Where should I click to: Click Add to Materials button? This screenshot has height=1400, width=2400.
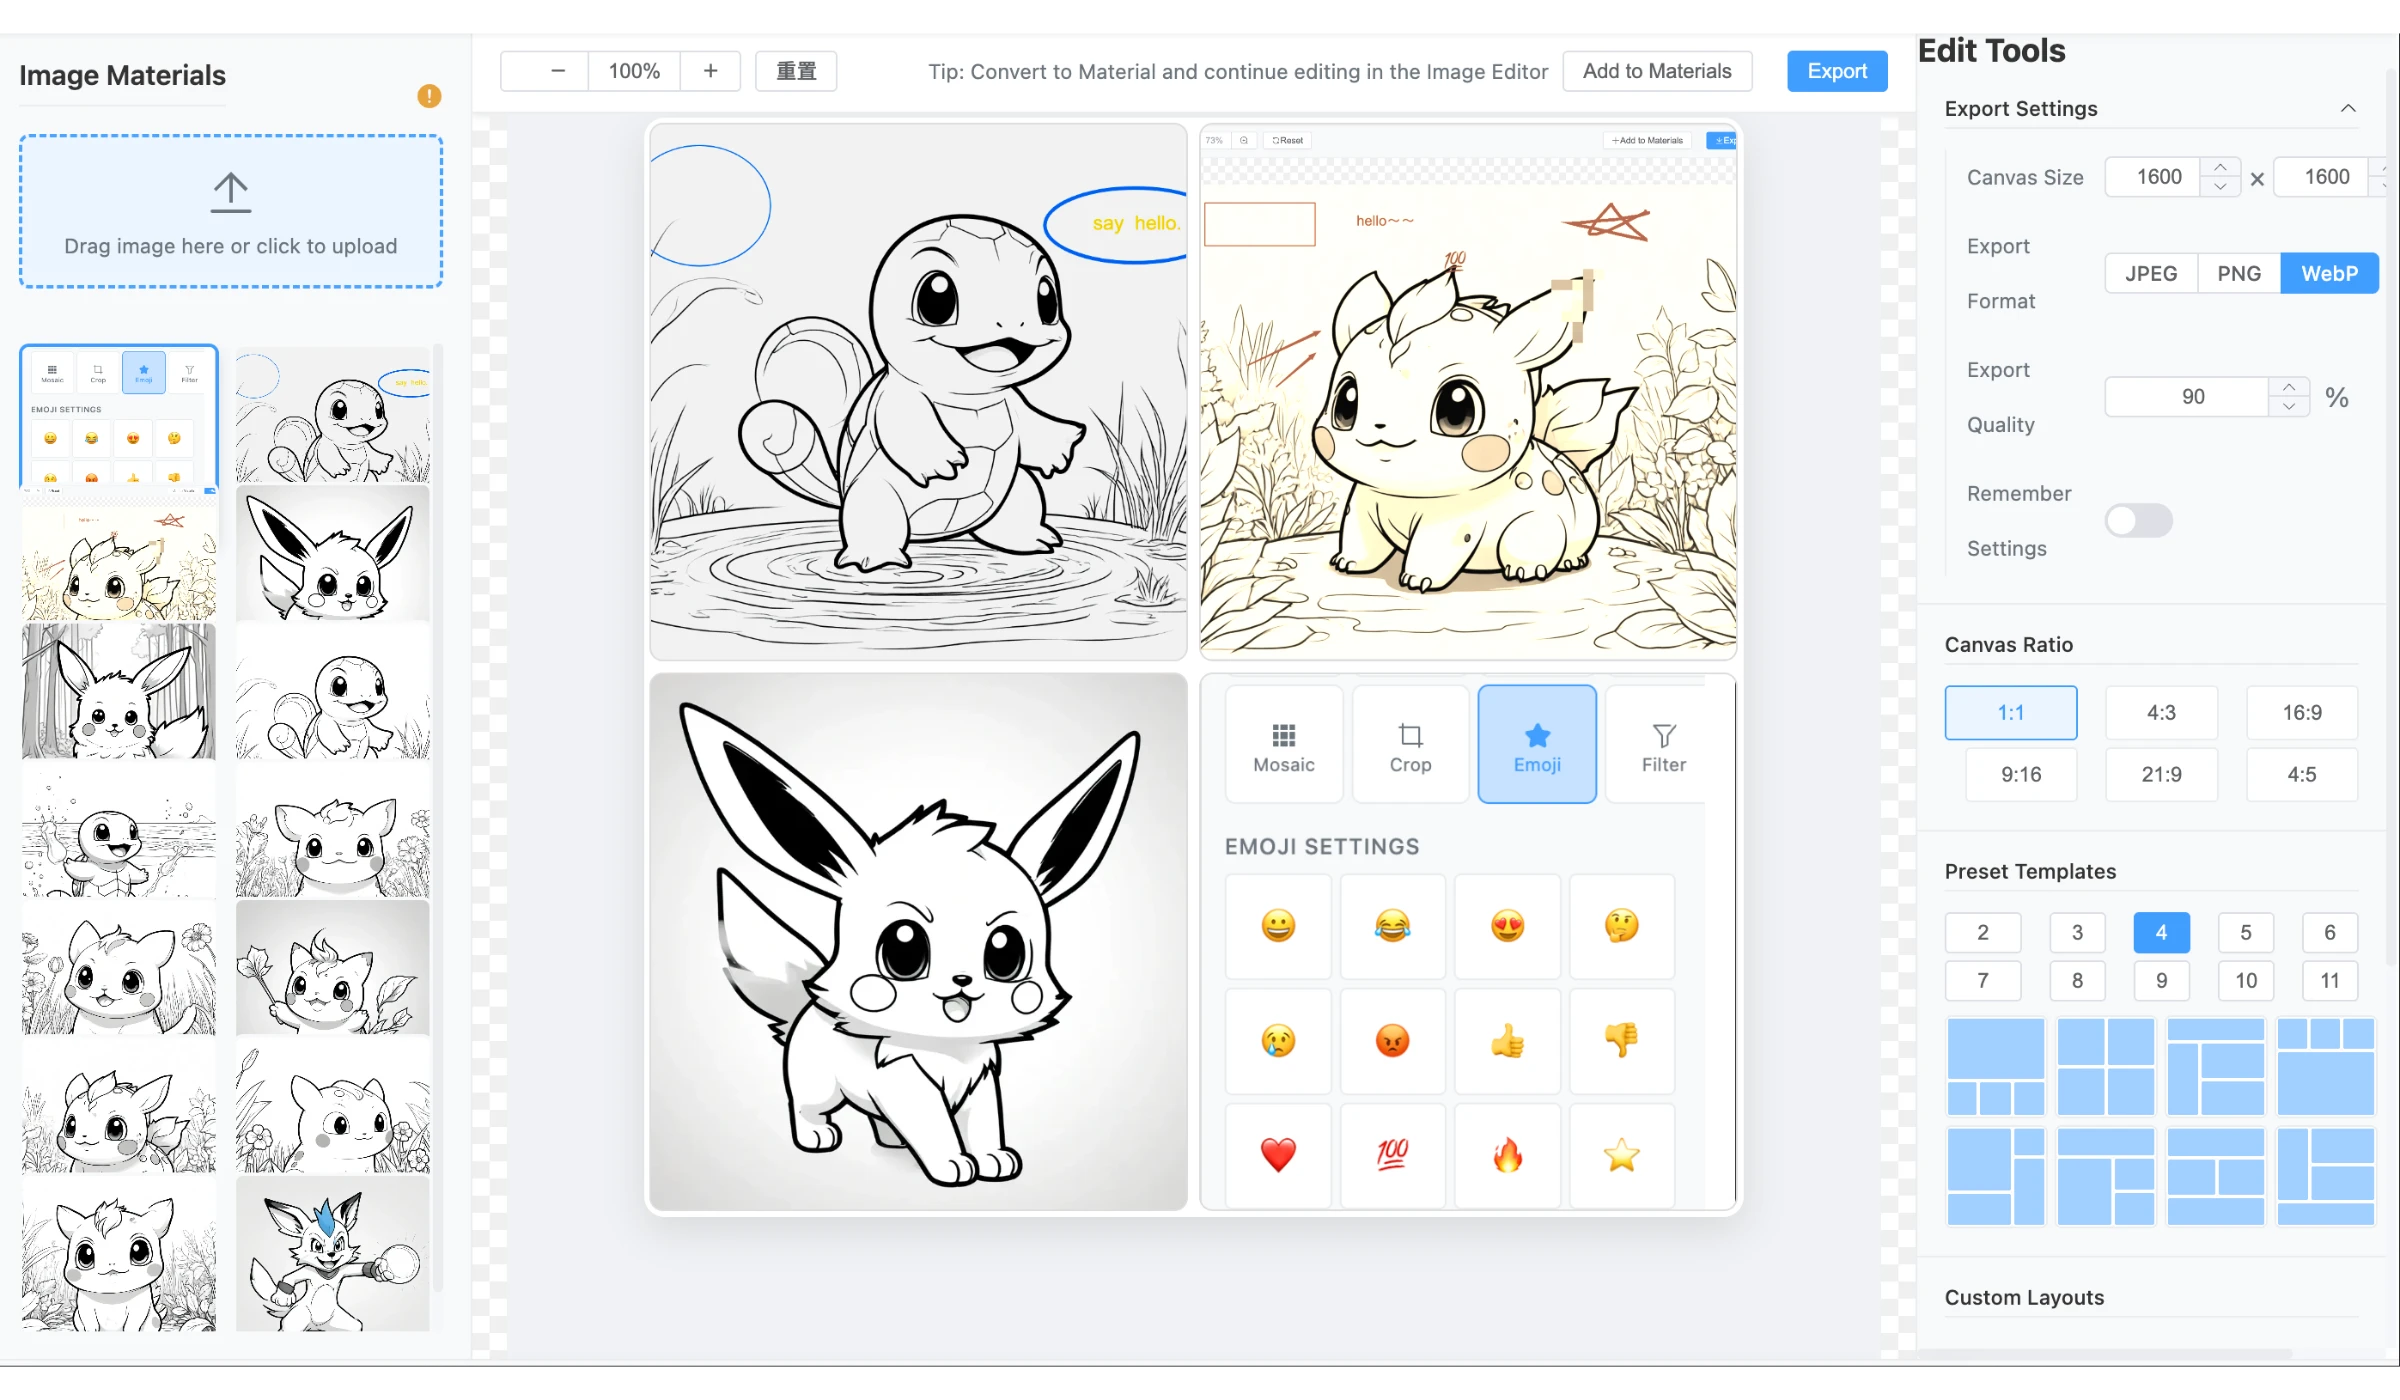(1657, 71)
